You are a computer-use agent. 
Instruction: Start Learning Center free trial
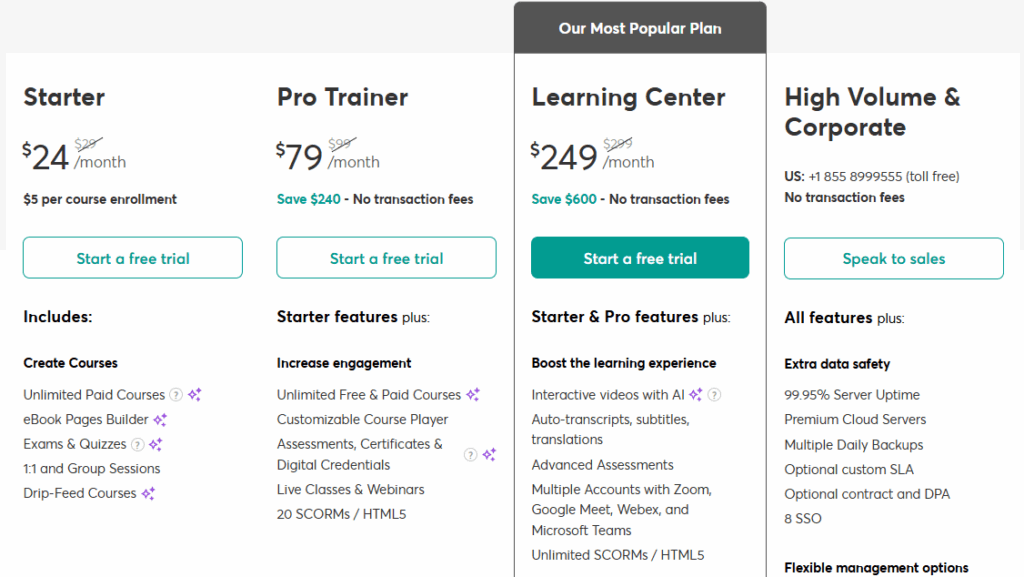point(640,258)
